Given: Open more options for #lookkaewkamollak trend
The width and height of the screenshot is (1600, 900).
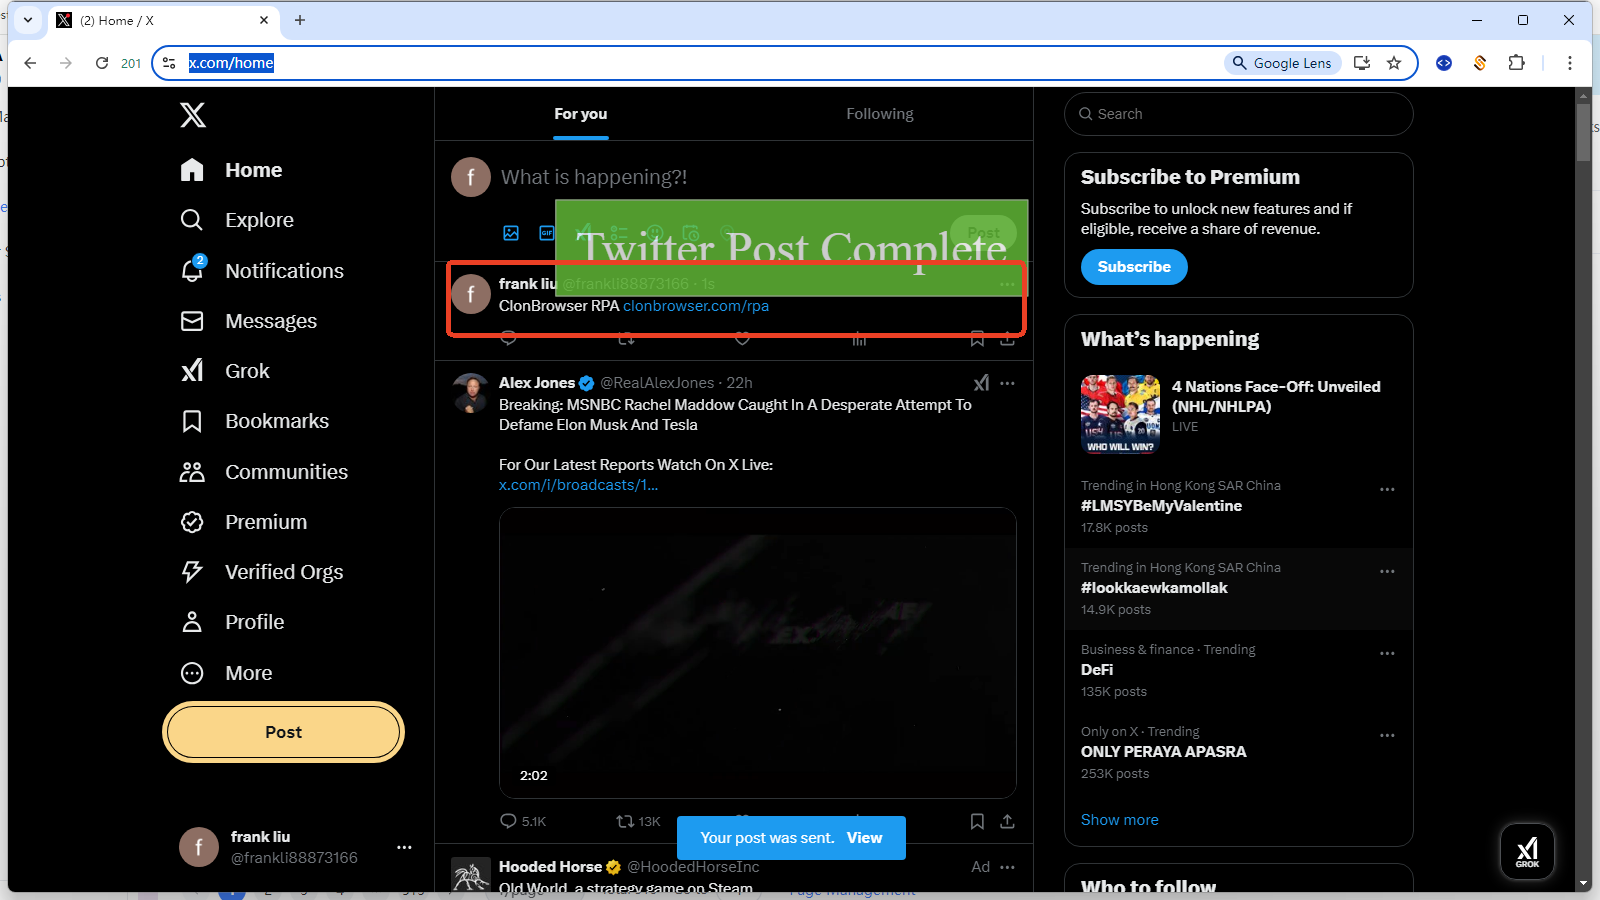Looking at the screenshot, I should (x=1387, y=572).
